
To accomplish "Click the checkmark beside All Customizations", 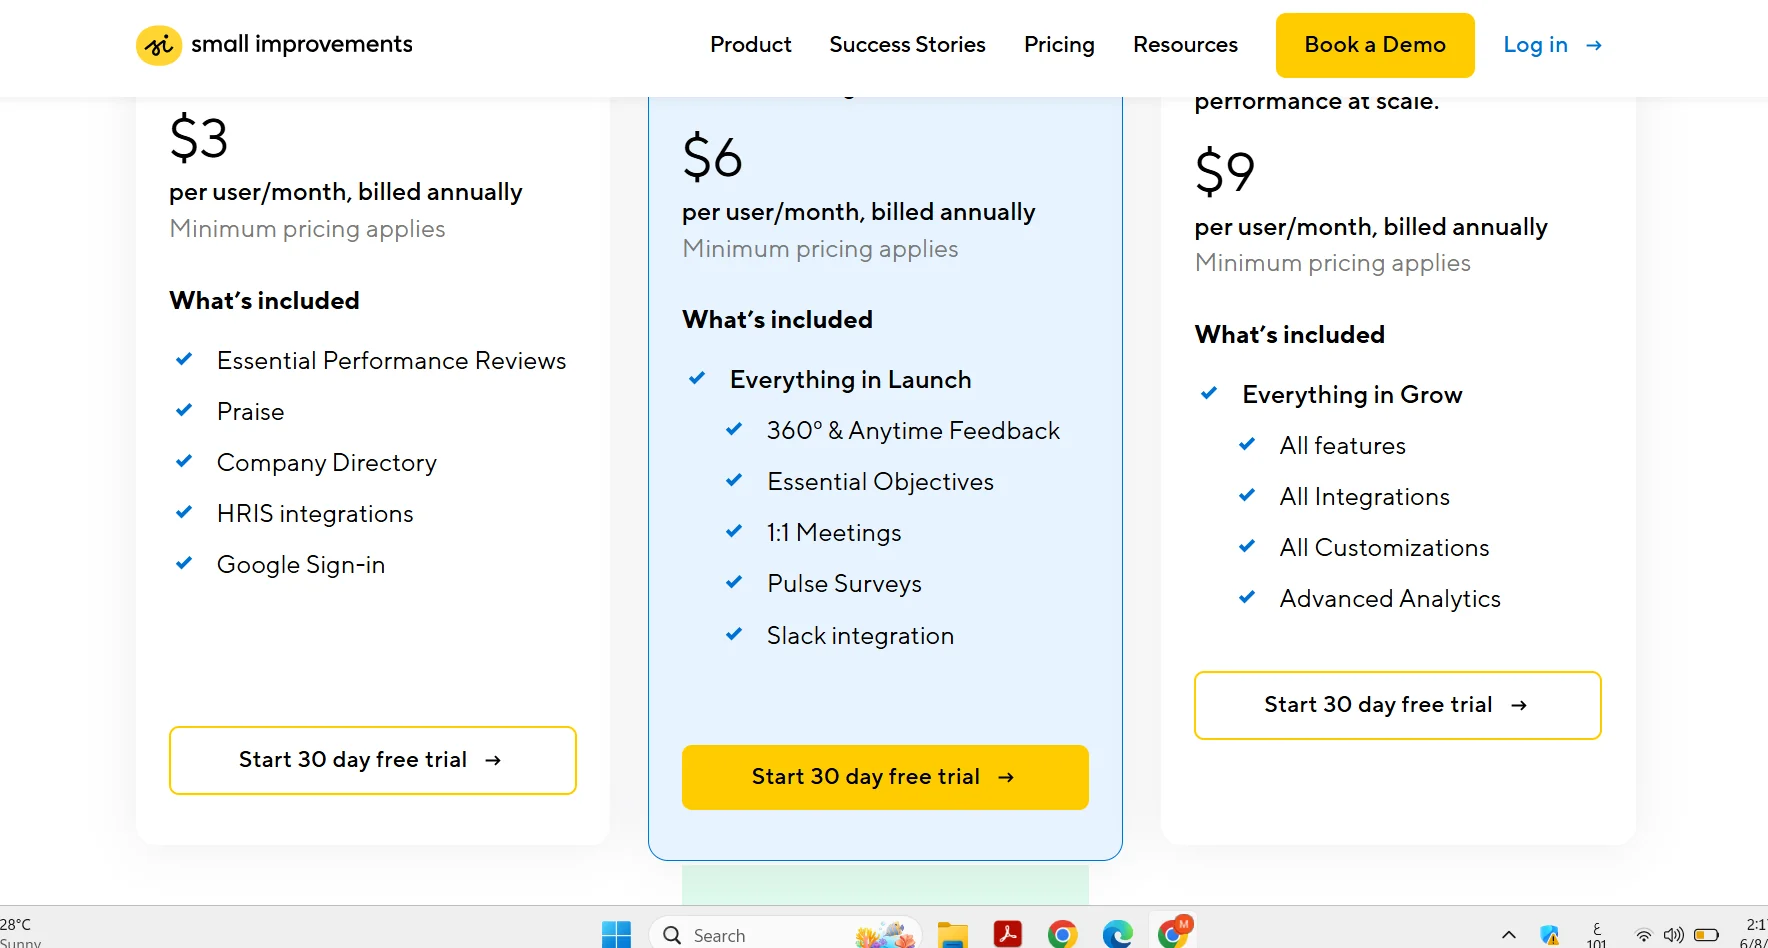I will [x=1247, y=546].
